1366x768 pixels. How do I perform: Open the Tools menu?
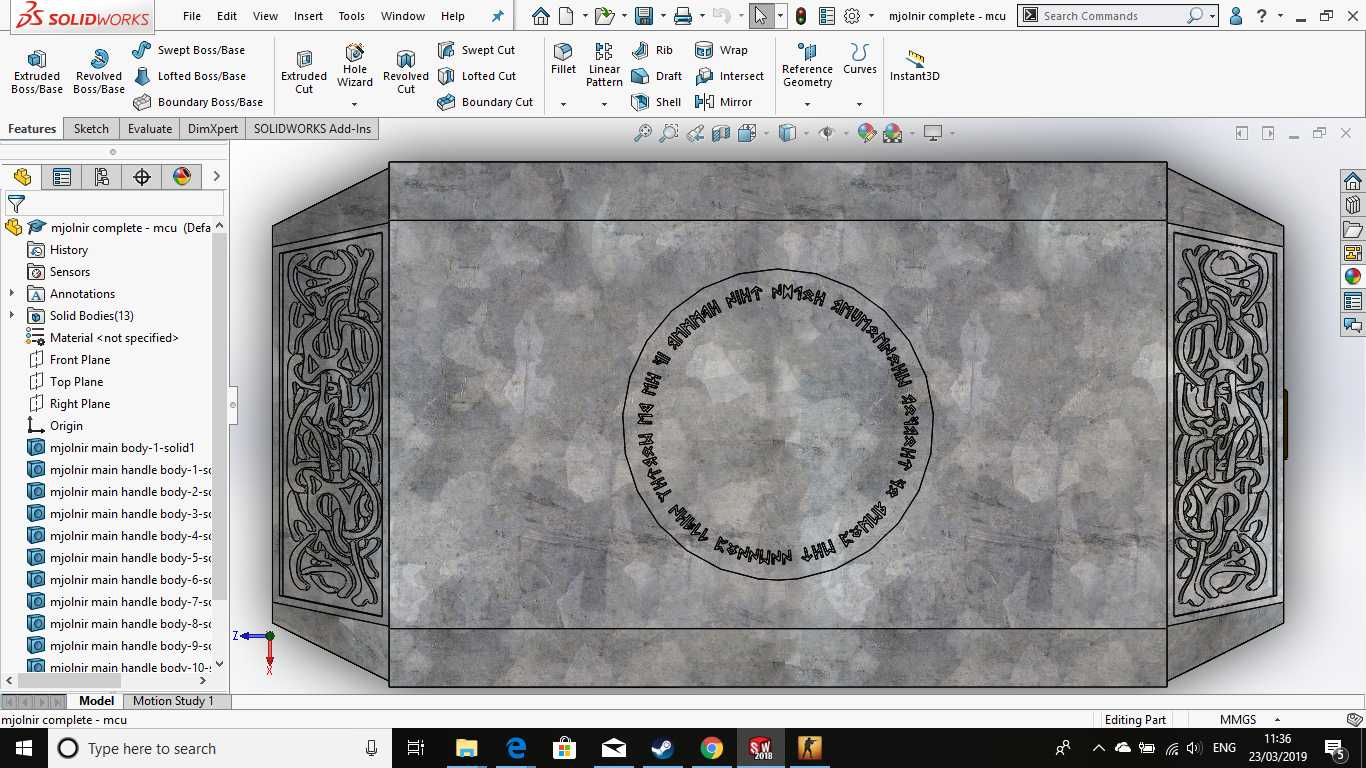coord(351,16)
